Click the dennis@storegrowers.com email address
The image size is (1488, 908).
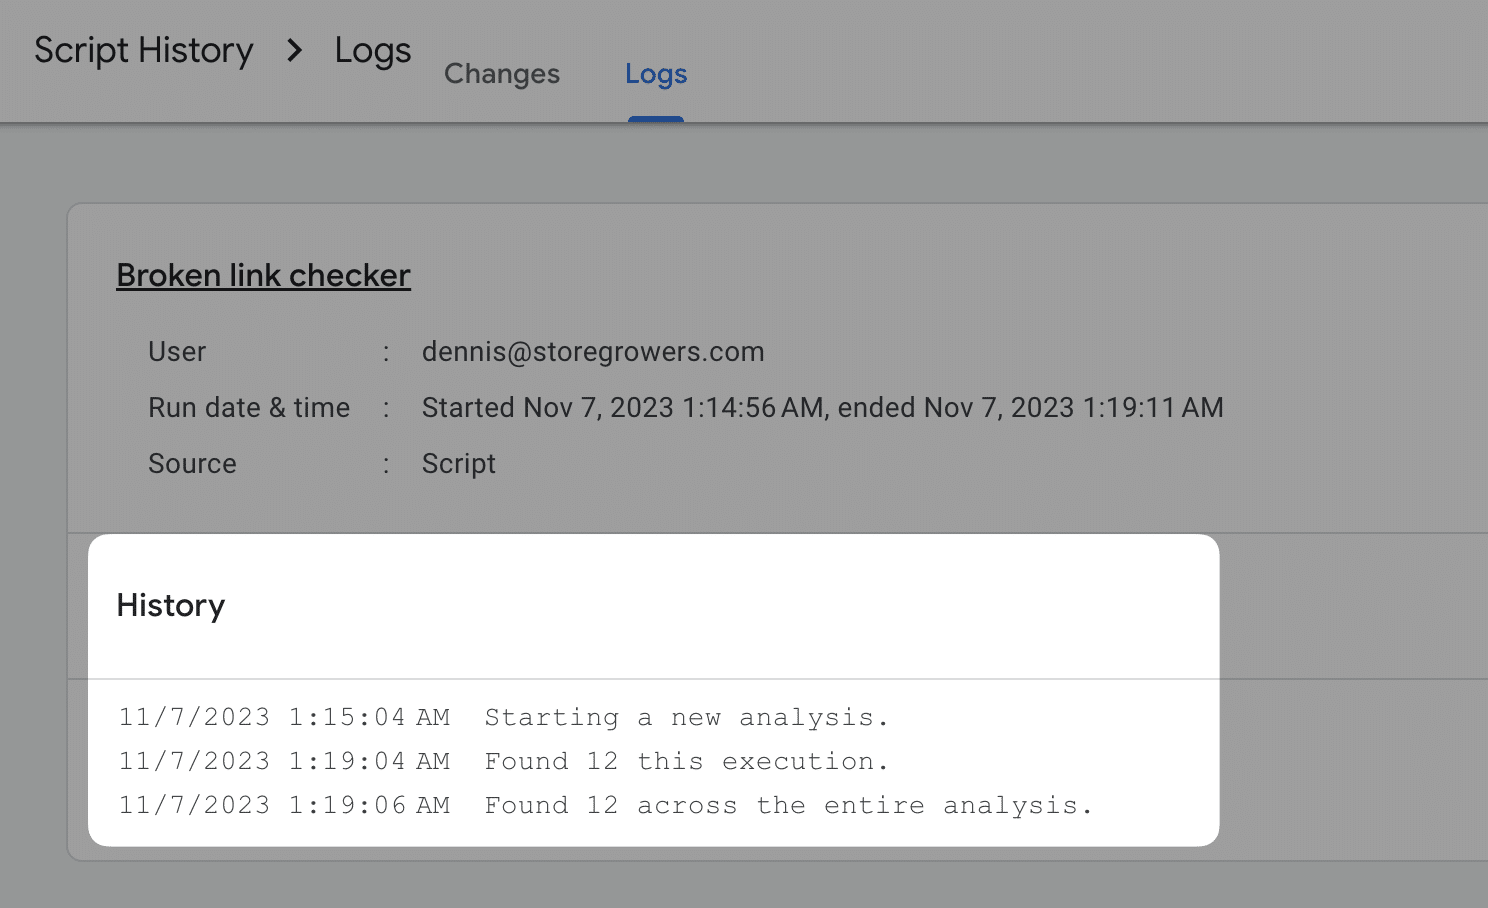pyautogui.click(x=593, y=352)
